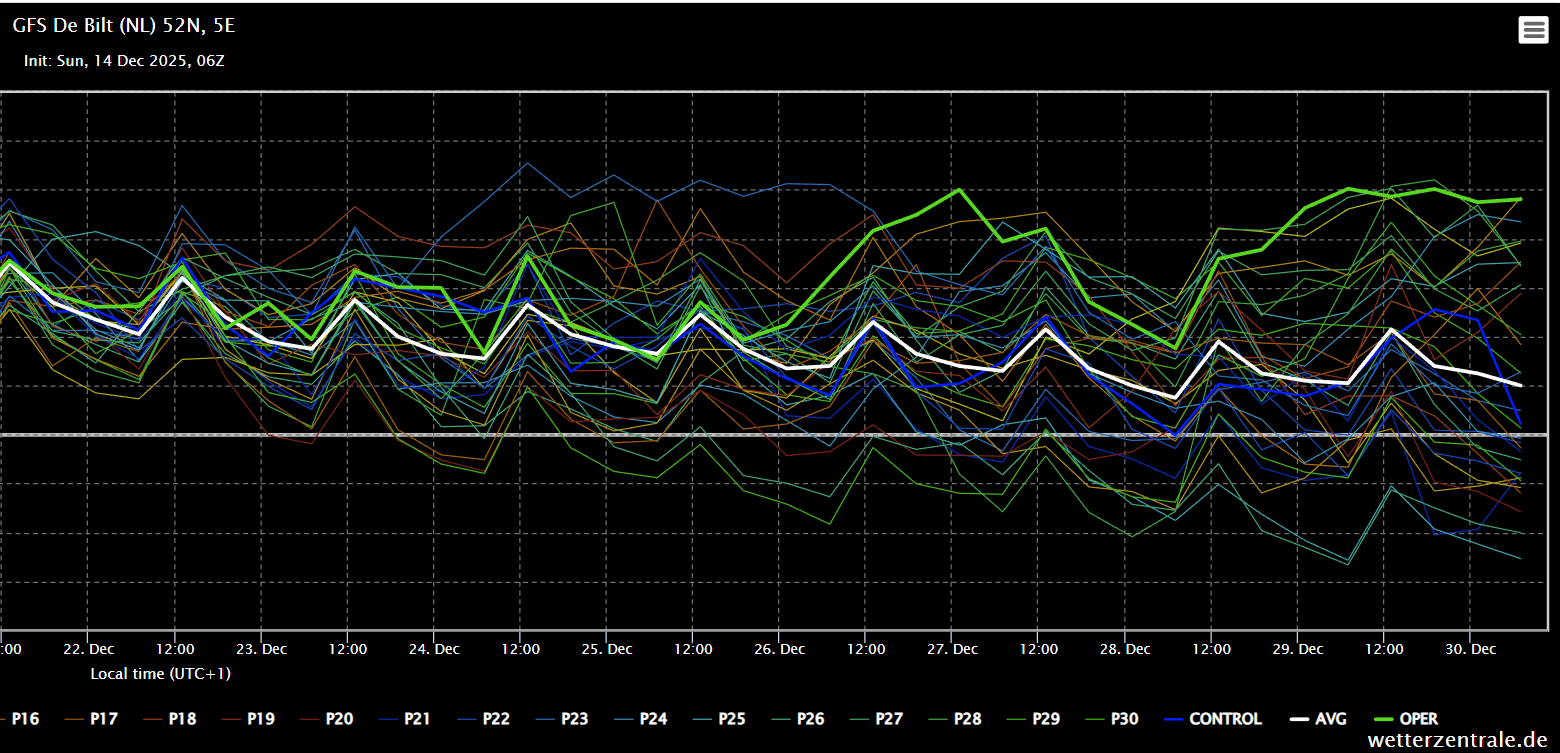
Task: Click the 27. Dec axis label
Action: [x=952, y=649]
